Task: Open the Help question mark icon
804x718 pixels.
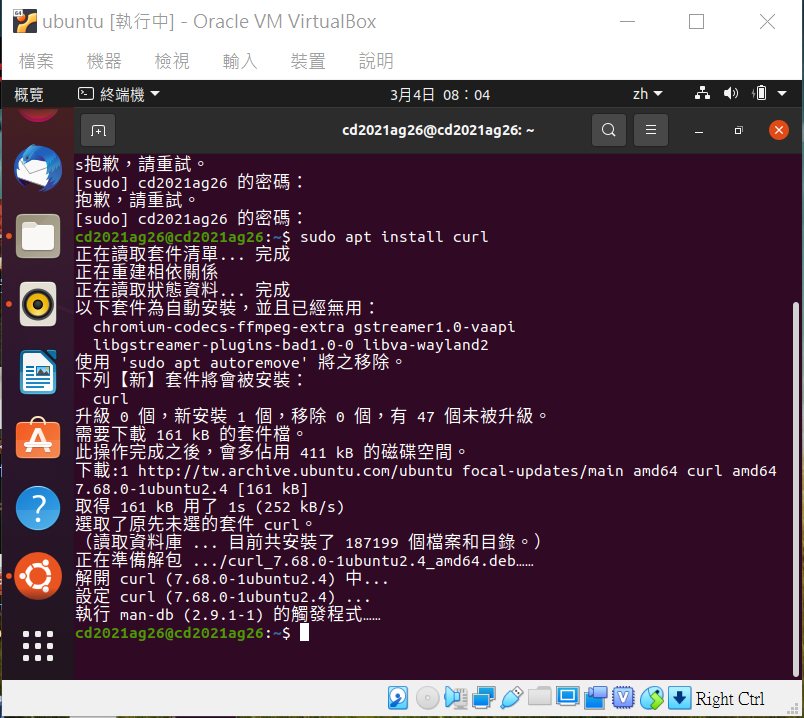Action: click(x=38, y=508)
